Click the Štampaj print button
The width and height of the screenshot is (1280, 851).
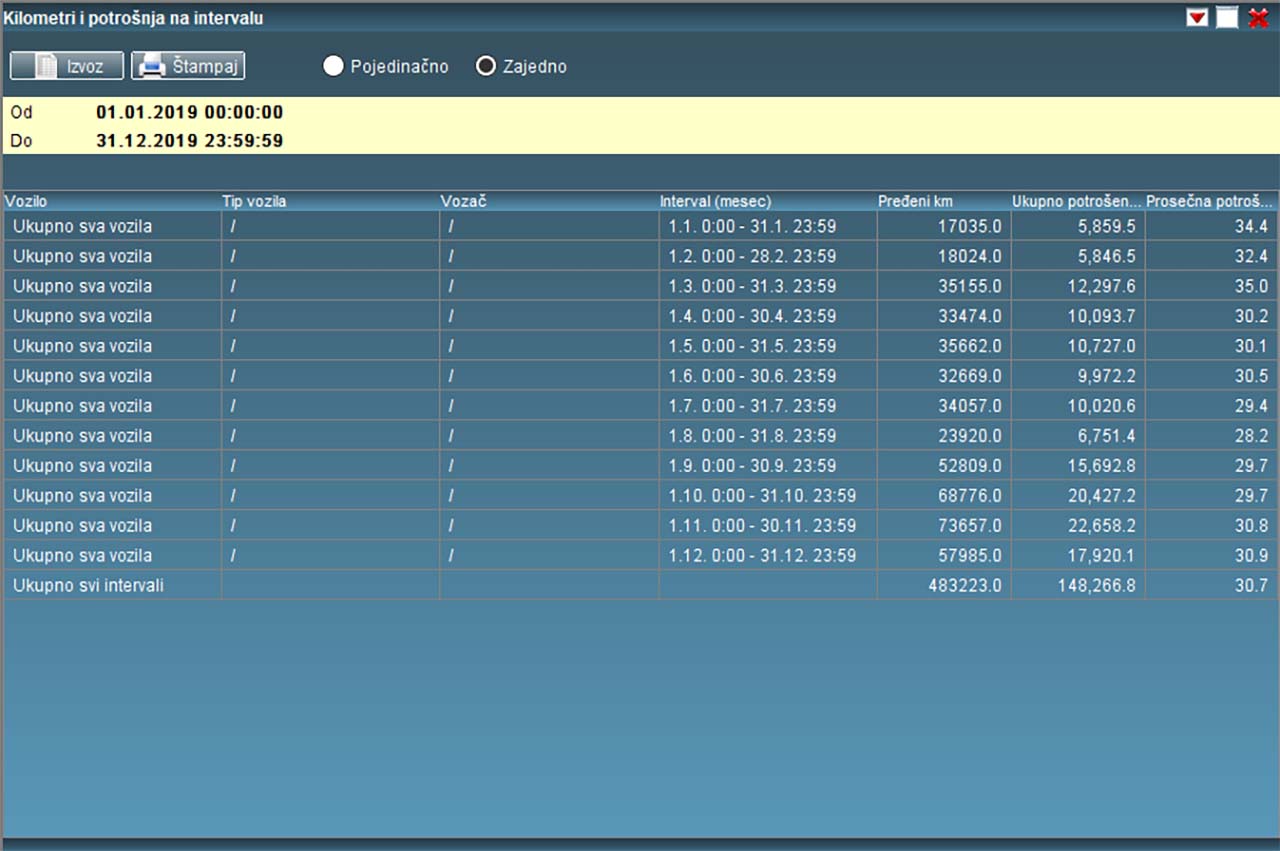coord(188,66)
